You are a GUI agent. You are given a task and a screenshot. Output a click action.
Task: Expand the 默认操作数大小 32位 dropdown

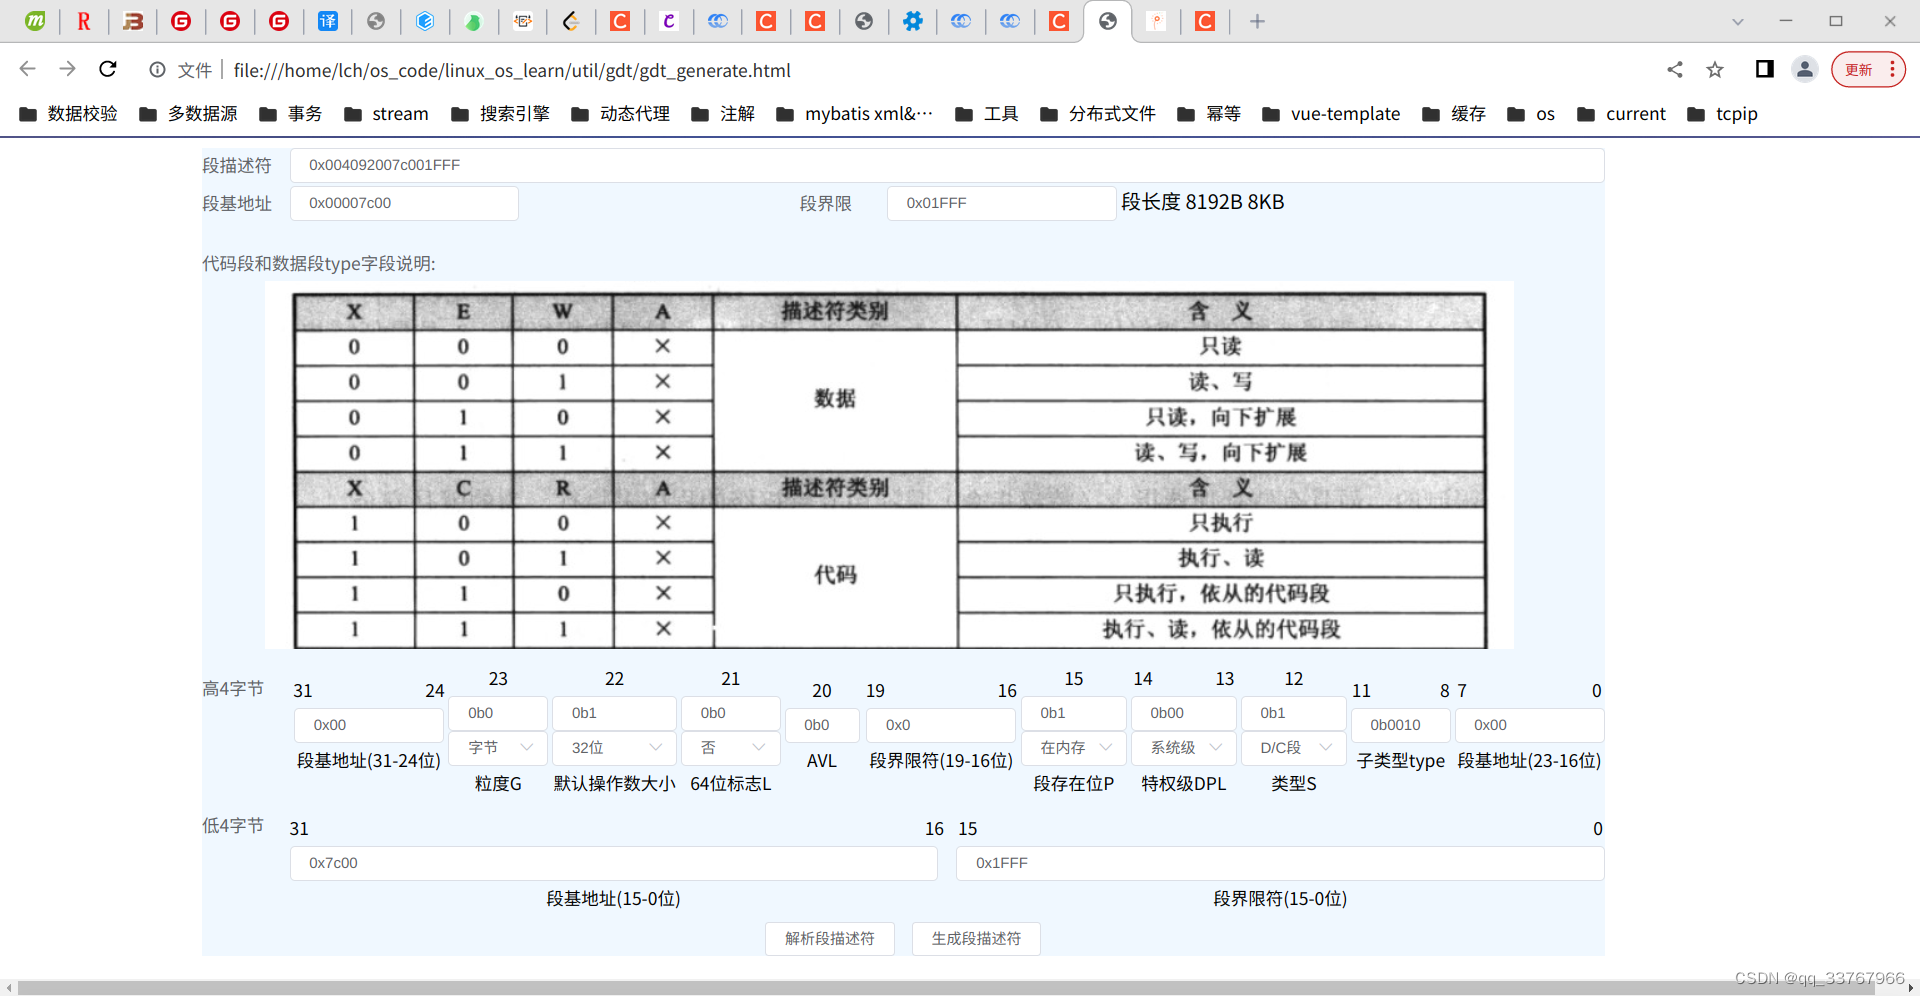coord(614,748)
